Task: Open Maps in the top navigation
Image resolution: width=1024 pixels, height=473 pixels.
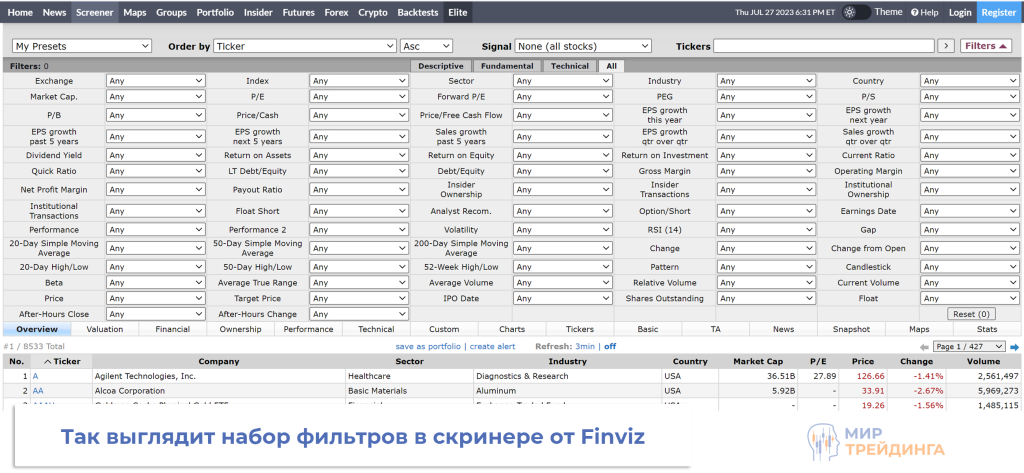Action: [134, 12]
